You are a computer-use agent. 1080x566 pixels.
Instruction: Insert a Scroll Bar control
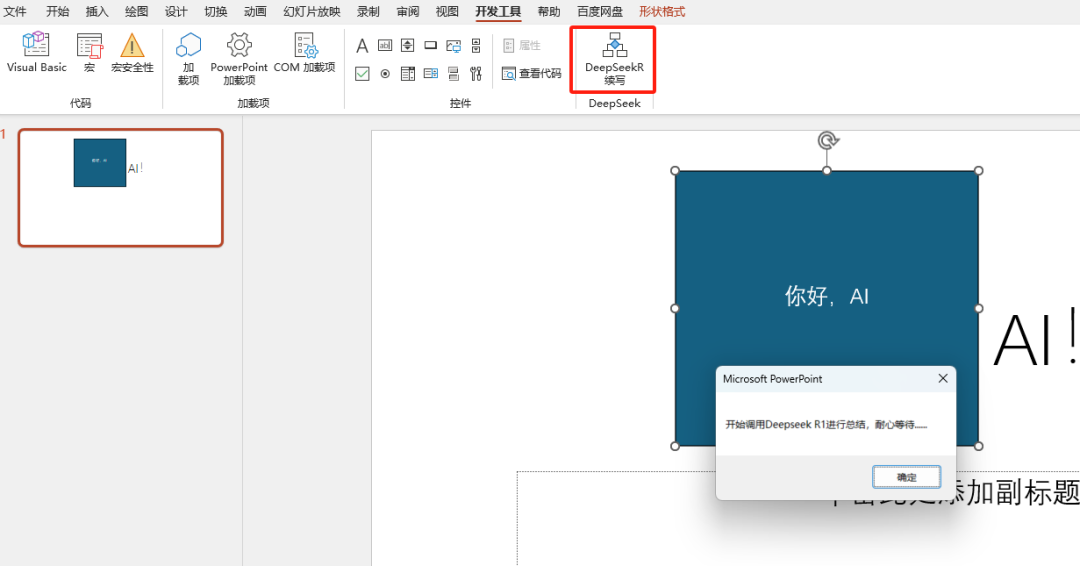coord(476,45)
